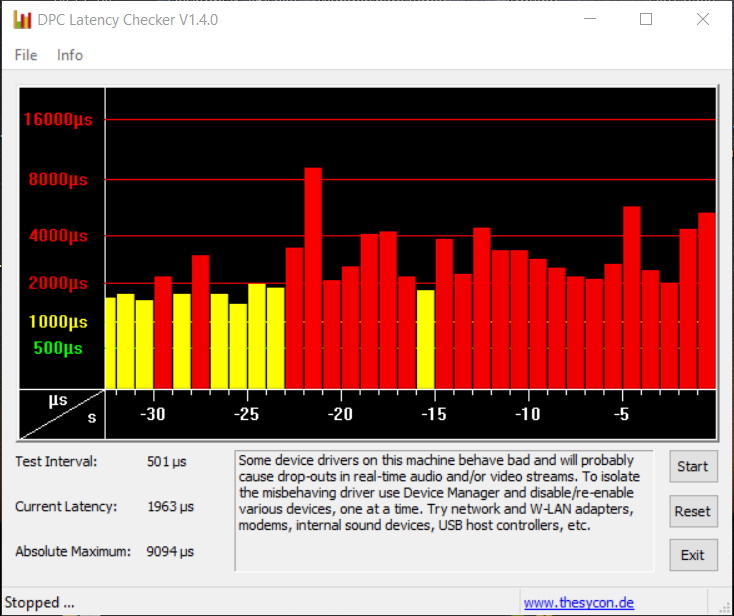The width and height of the screenshot is (734, 616).
Task: Click the Current Latency value 1963 µs
Action: pos(170,506)
